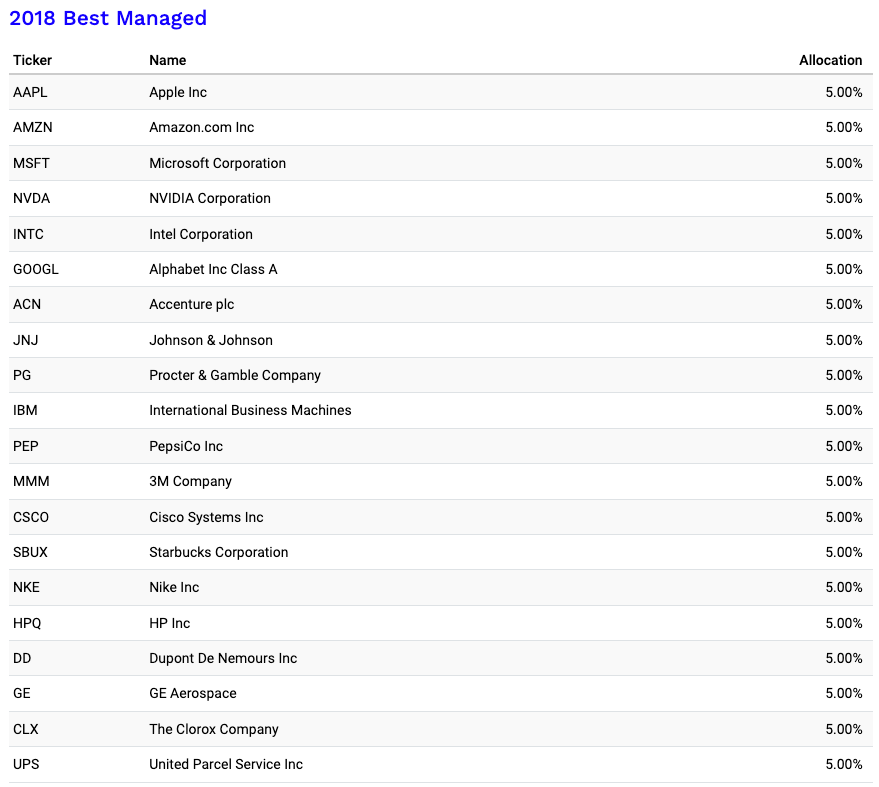Click the Microsoft Corporation name
The height and width of the screenshot is (787, 879).
click(x=218, y=163)
